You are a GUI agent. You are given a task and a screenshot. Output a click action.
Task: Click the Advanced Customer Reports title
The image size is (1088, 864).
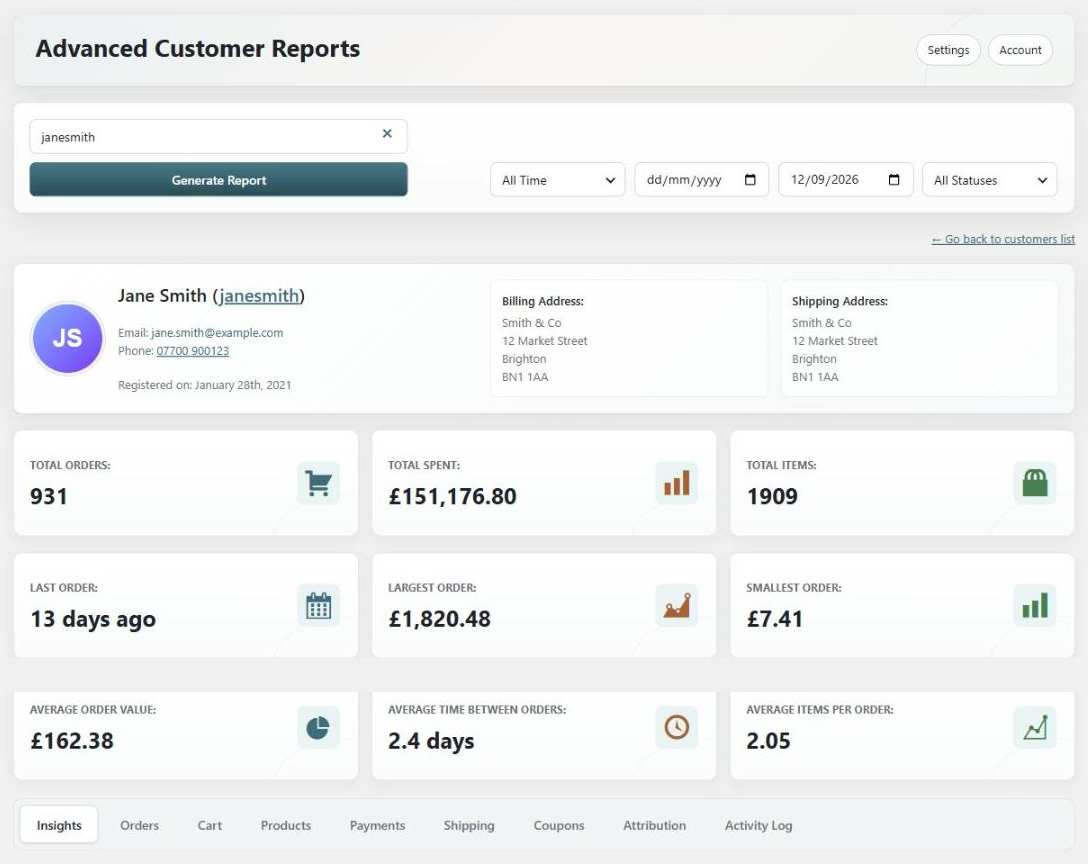pos(198,49)
